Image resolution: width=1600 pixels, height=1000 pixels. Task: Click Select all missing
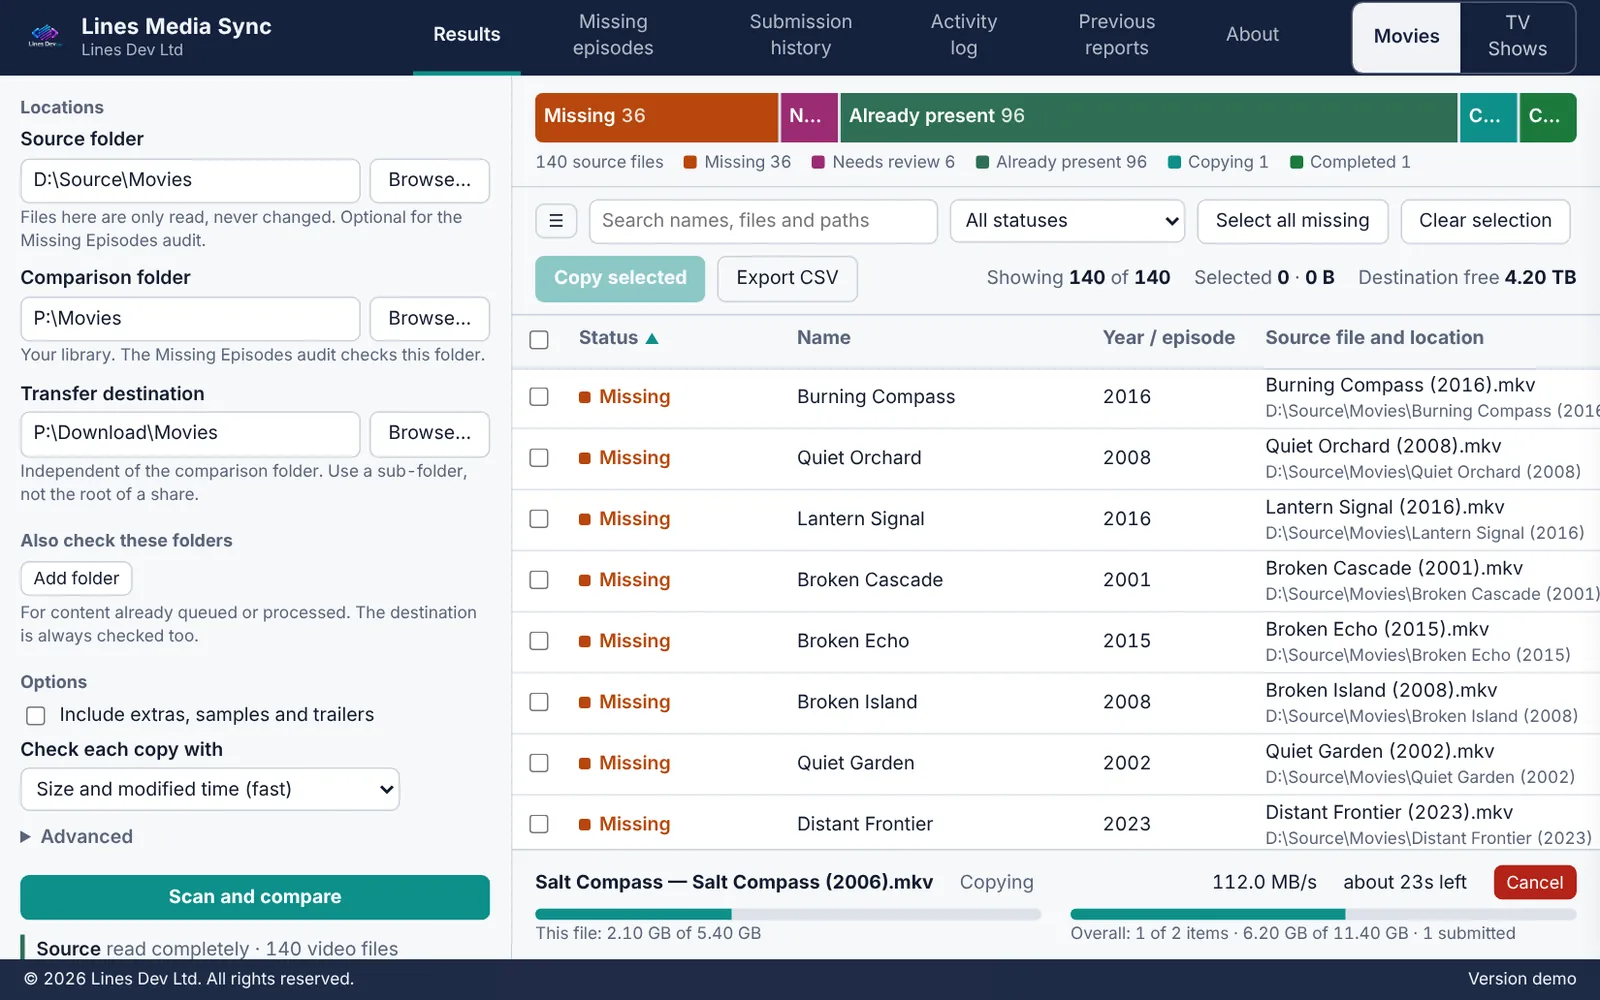coord(1292,221)
